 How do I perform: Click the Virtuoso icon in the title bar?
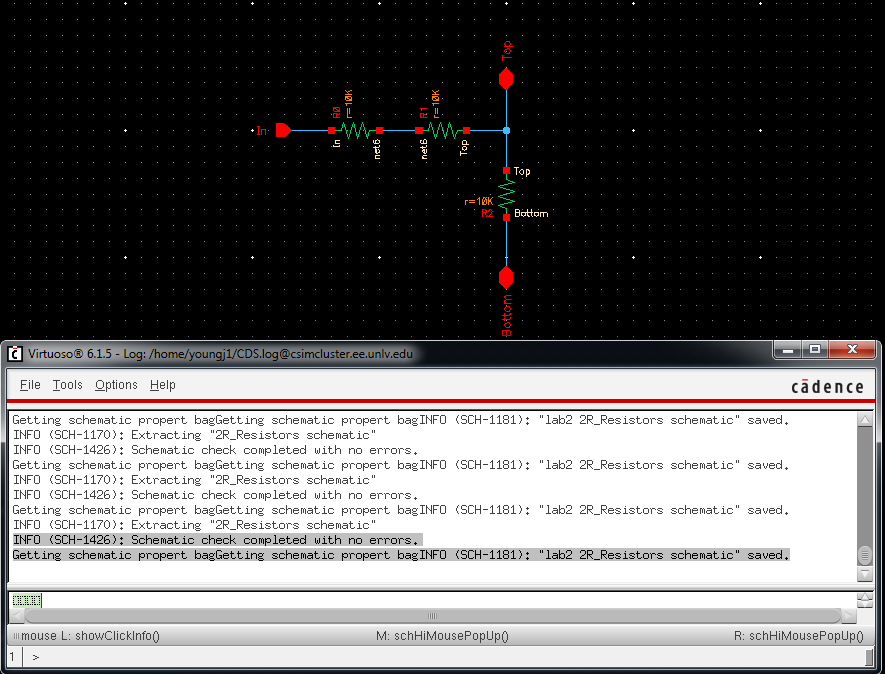[x=13, y=353]
